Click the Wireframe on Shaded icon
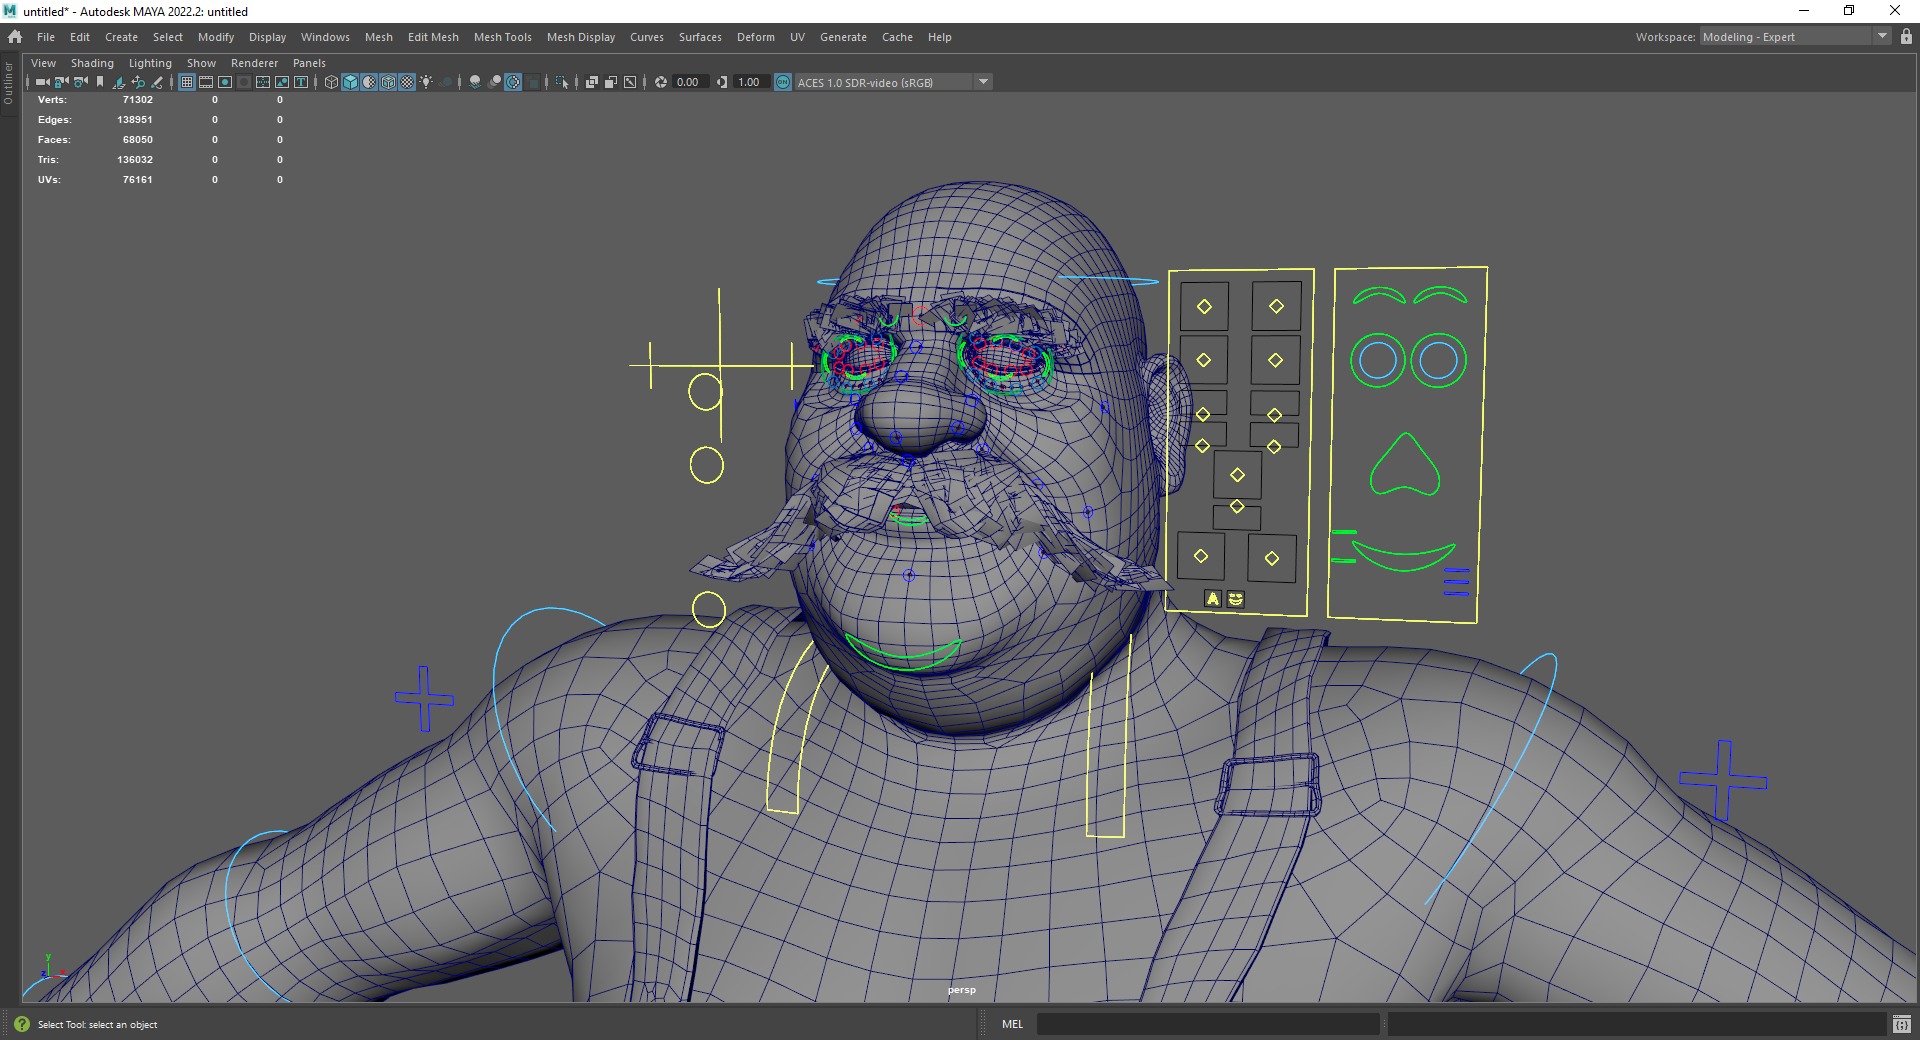The height and width of the screenshot is (1040, 1920). point(388,82)
